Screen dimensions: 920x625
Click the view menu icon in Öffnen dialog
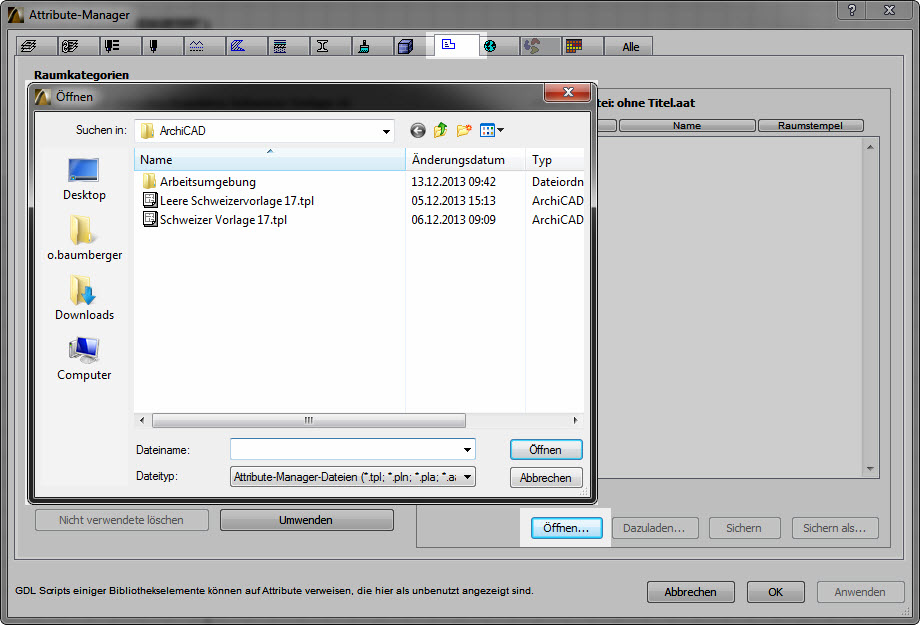click(x=488, y=130)
